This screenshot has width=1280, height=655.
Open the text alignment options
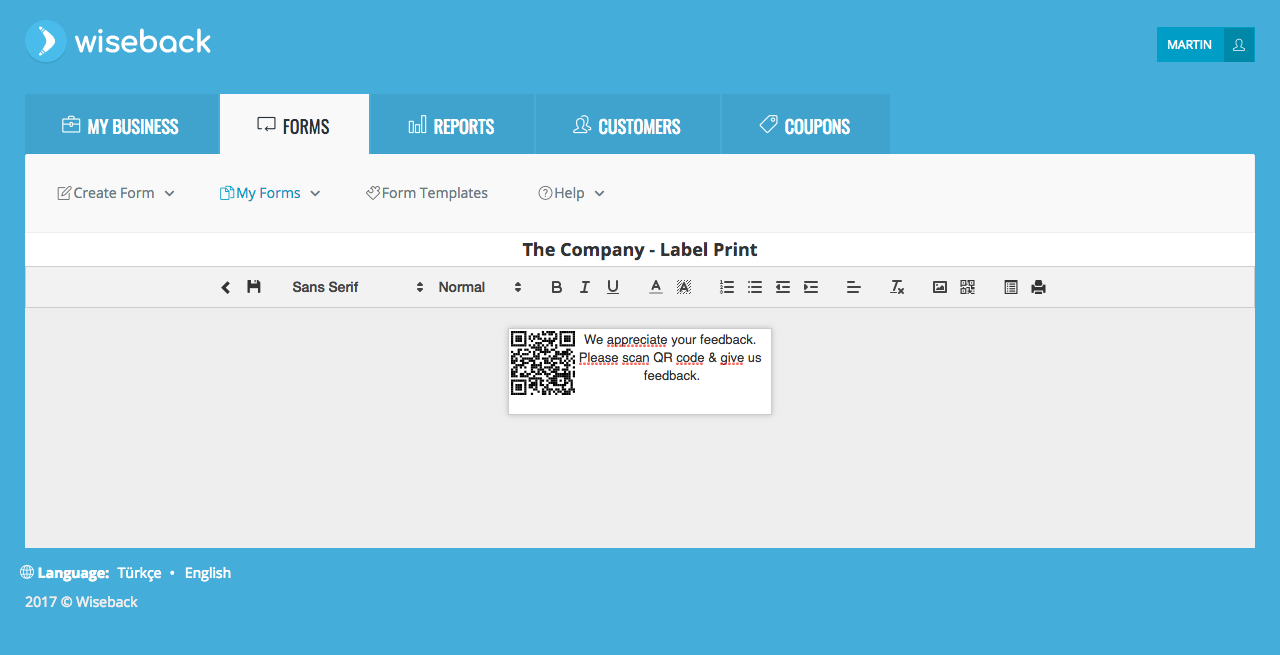coord(854,287)
